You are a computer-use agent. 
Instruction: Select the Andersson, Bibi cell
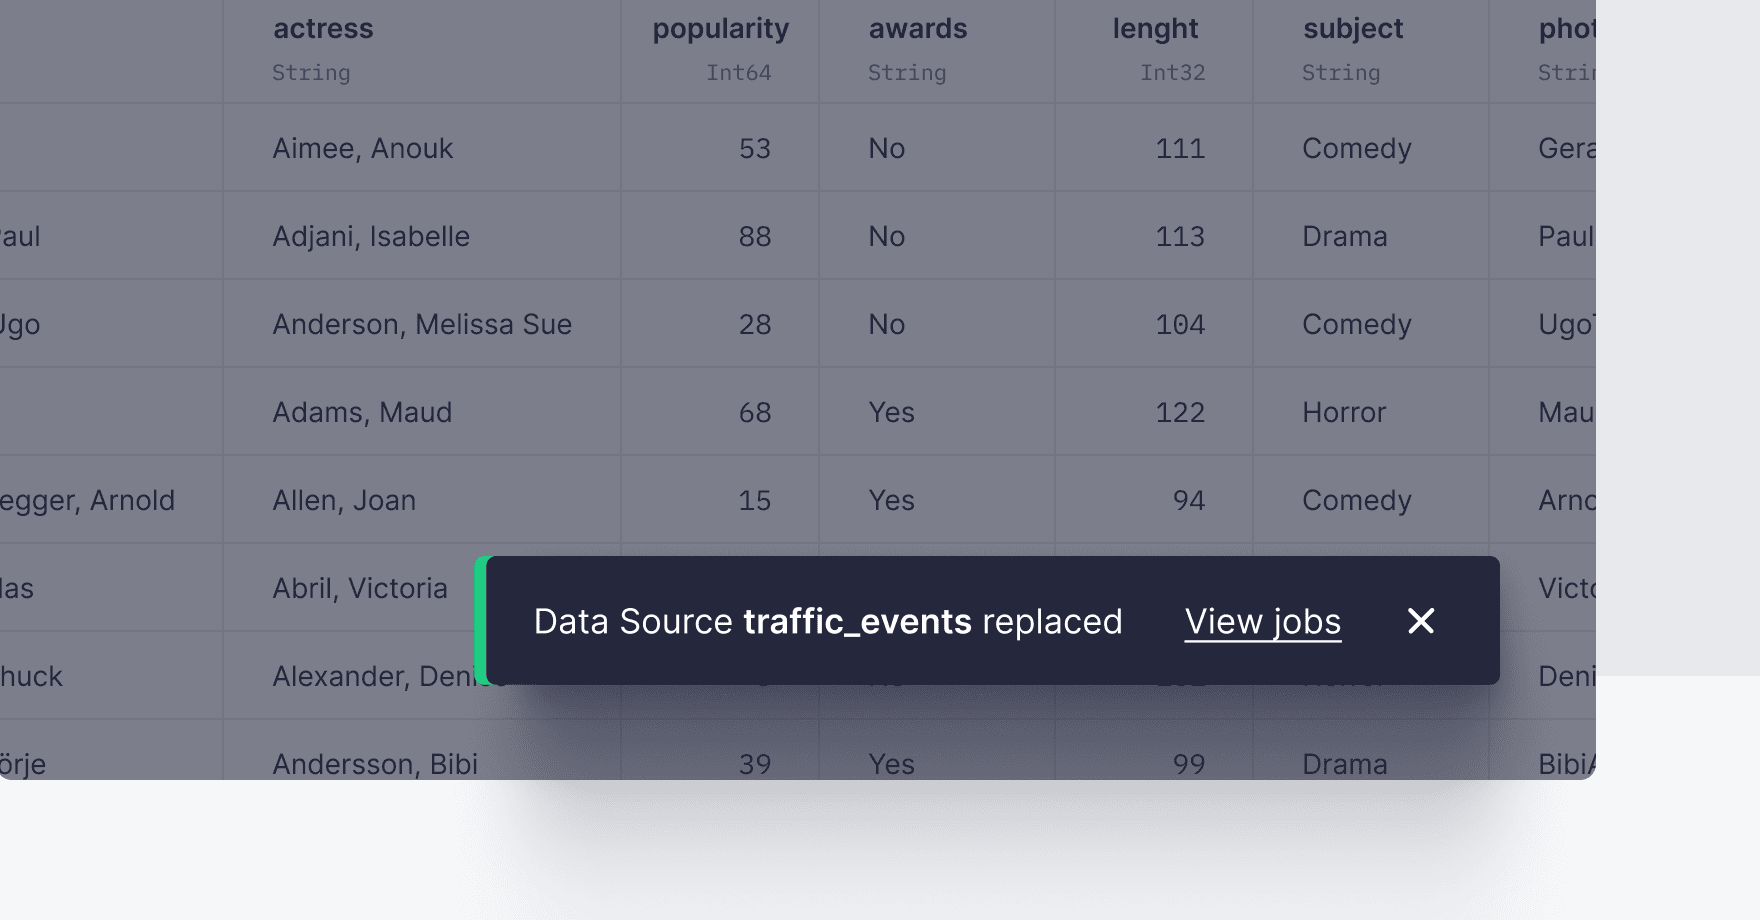click(x=375, y=764)
